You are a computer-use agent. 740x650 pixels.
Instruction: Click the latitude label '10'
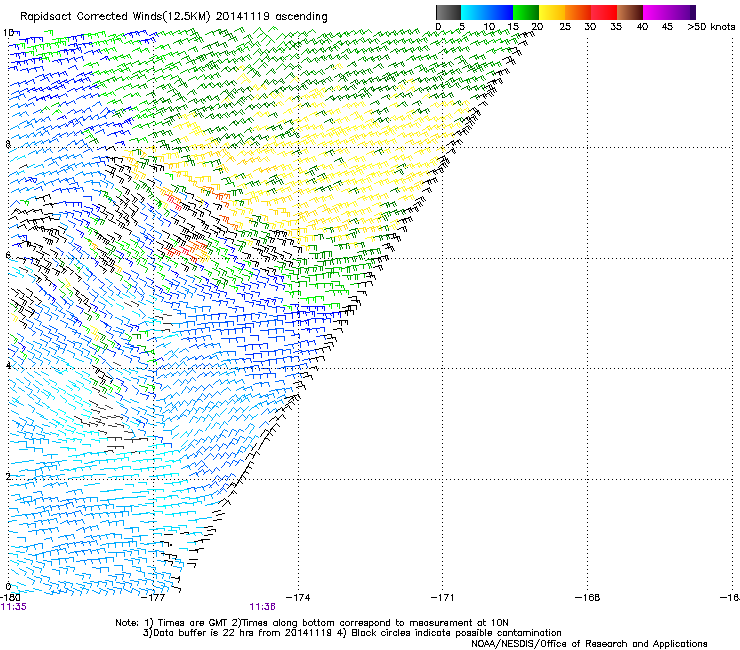[x=8, y=33]
